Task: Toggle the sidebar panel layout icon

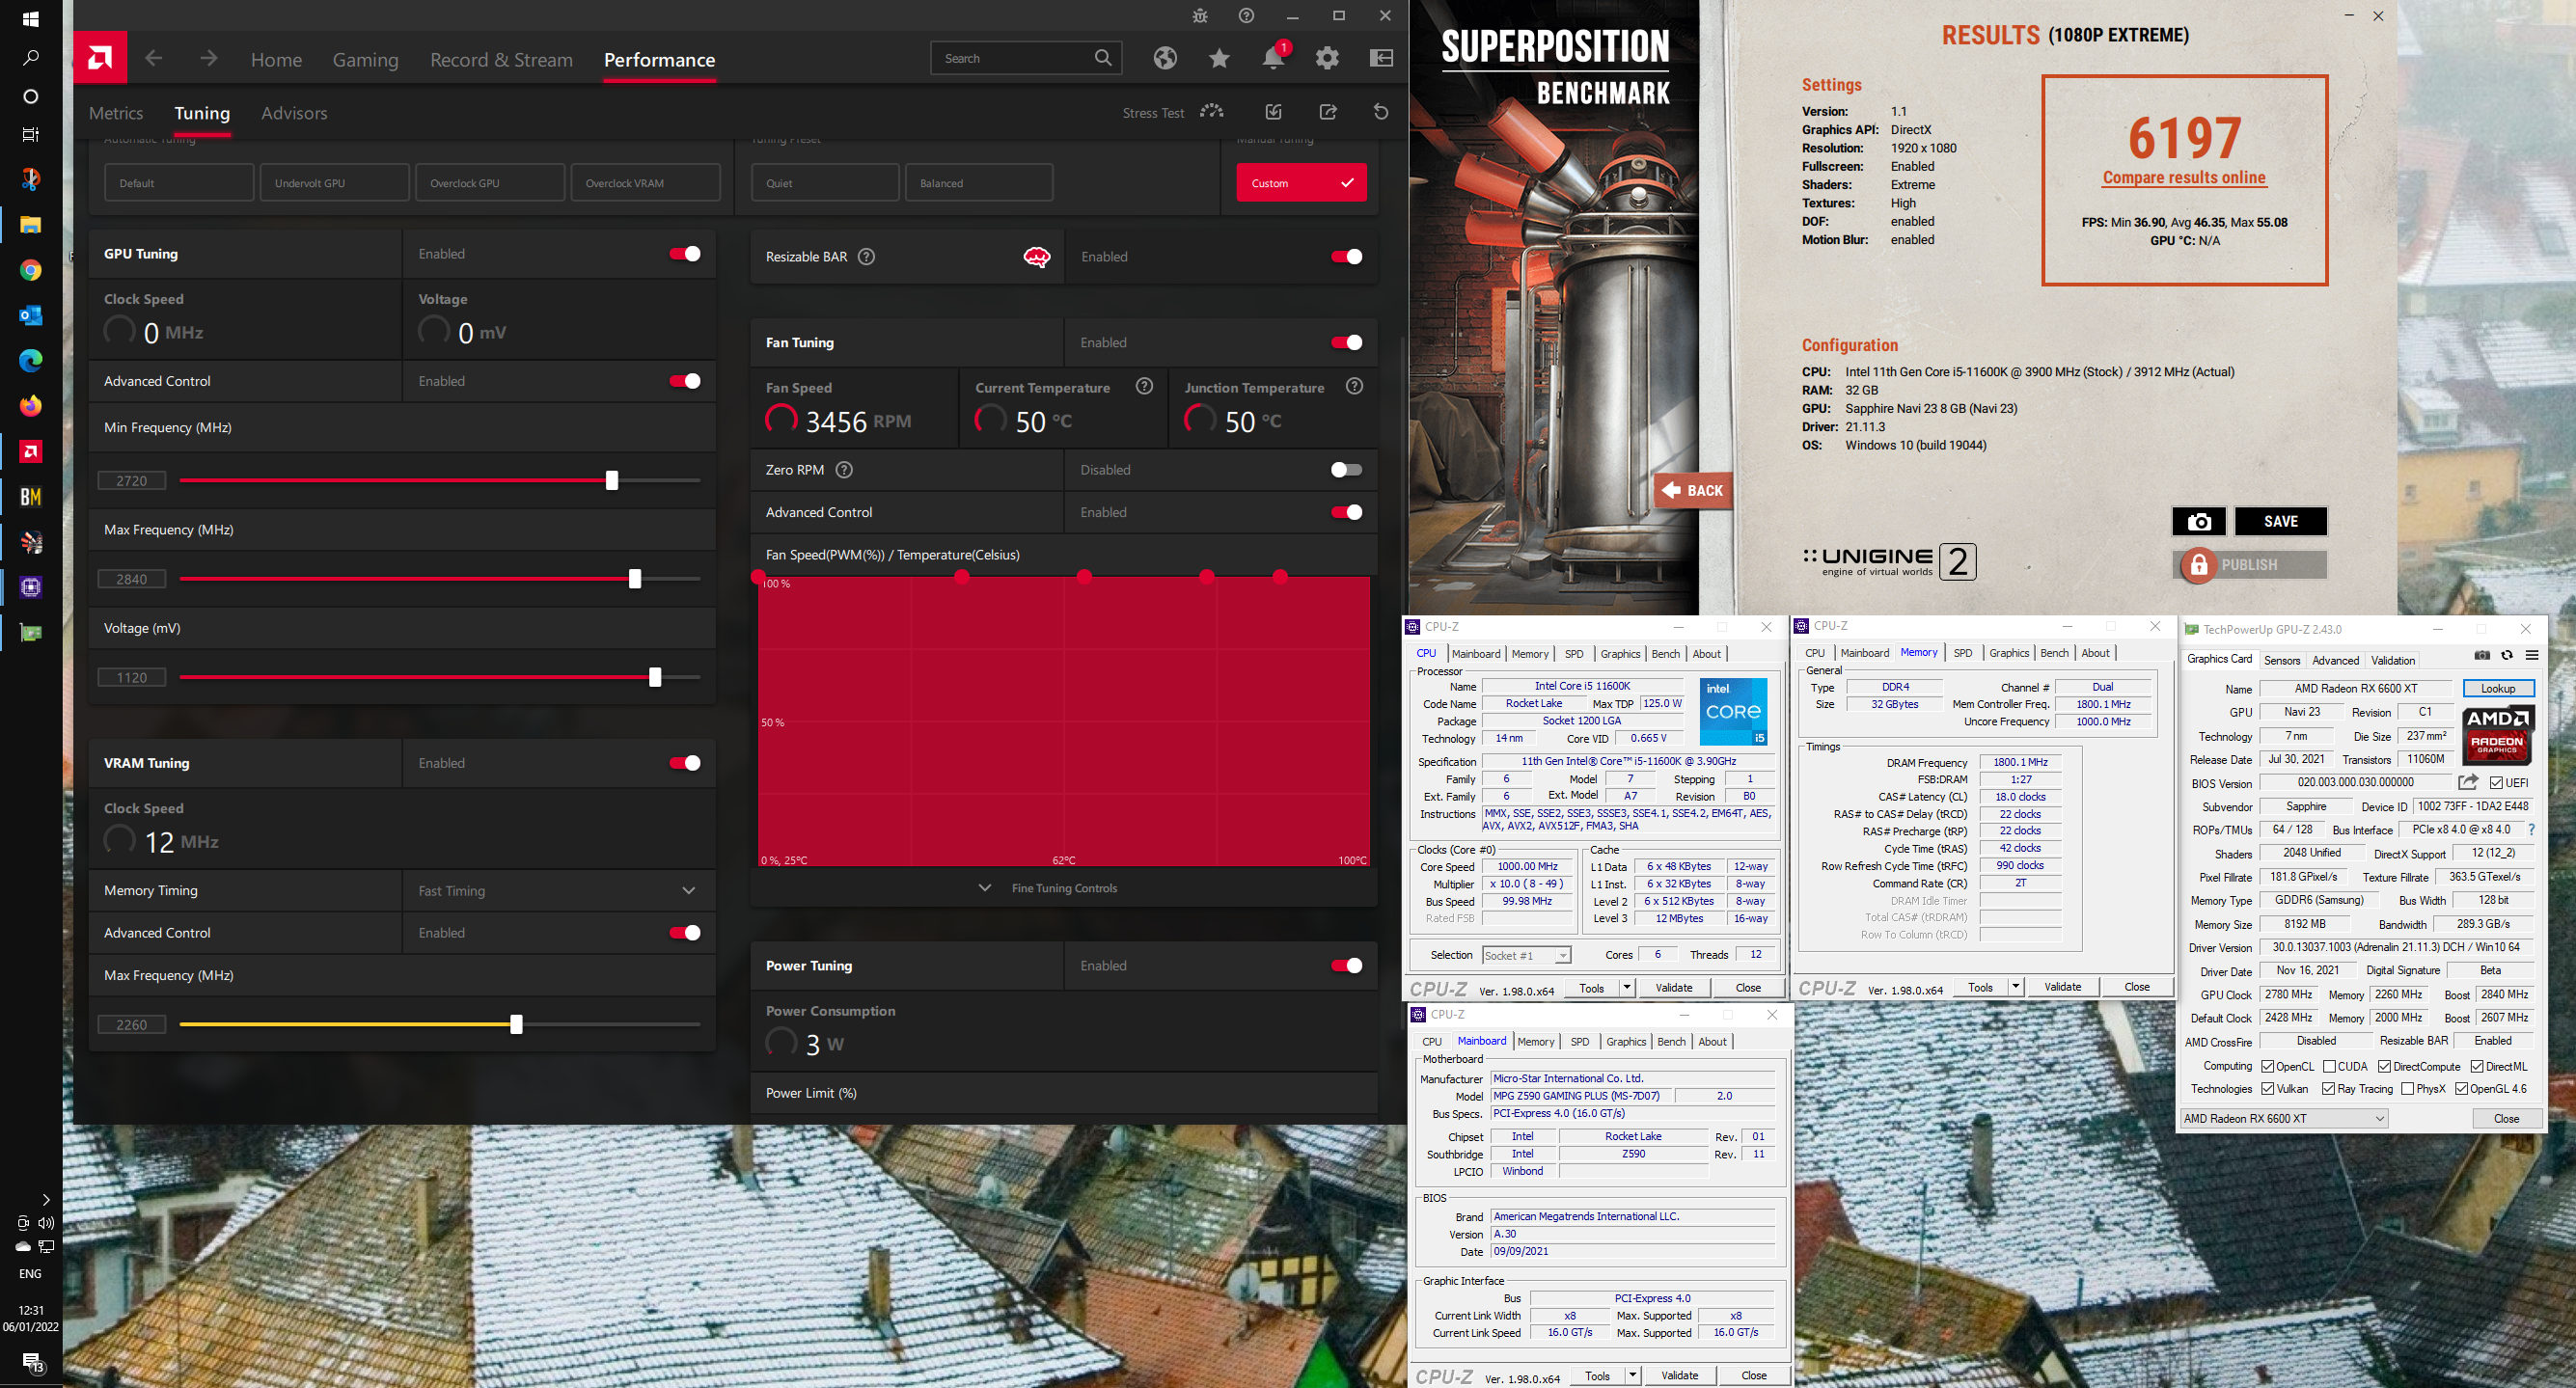Action: click(1381, 58)
